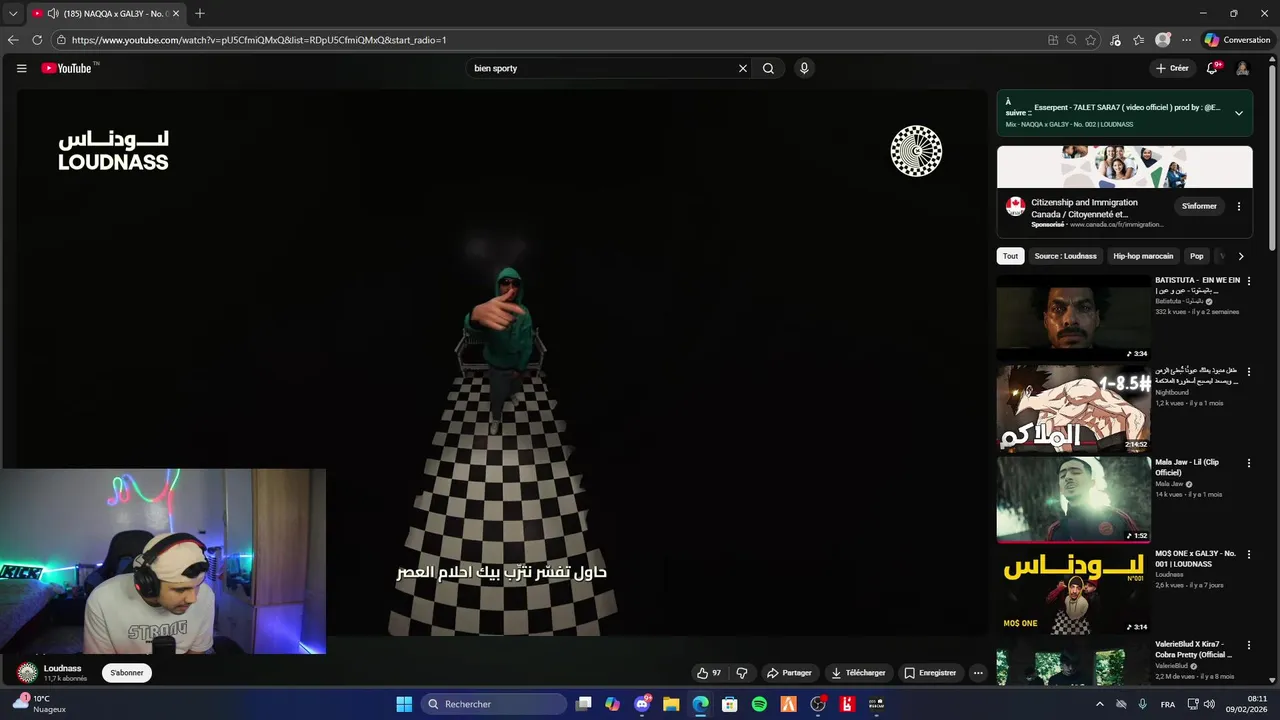Click in the YouTube search field

pos(600,68)
